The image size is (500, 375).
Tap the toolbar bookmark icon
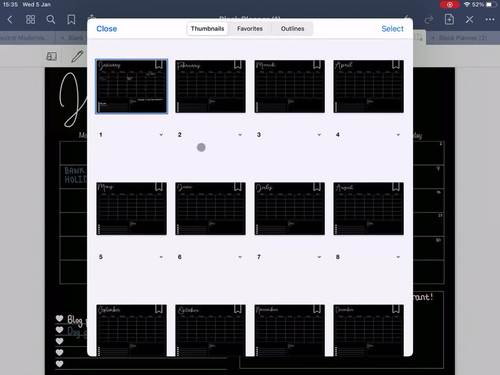(x=71, y=20)
